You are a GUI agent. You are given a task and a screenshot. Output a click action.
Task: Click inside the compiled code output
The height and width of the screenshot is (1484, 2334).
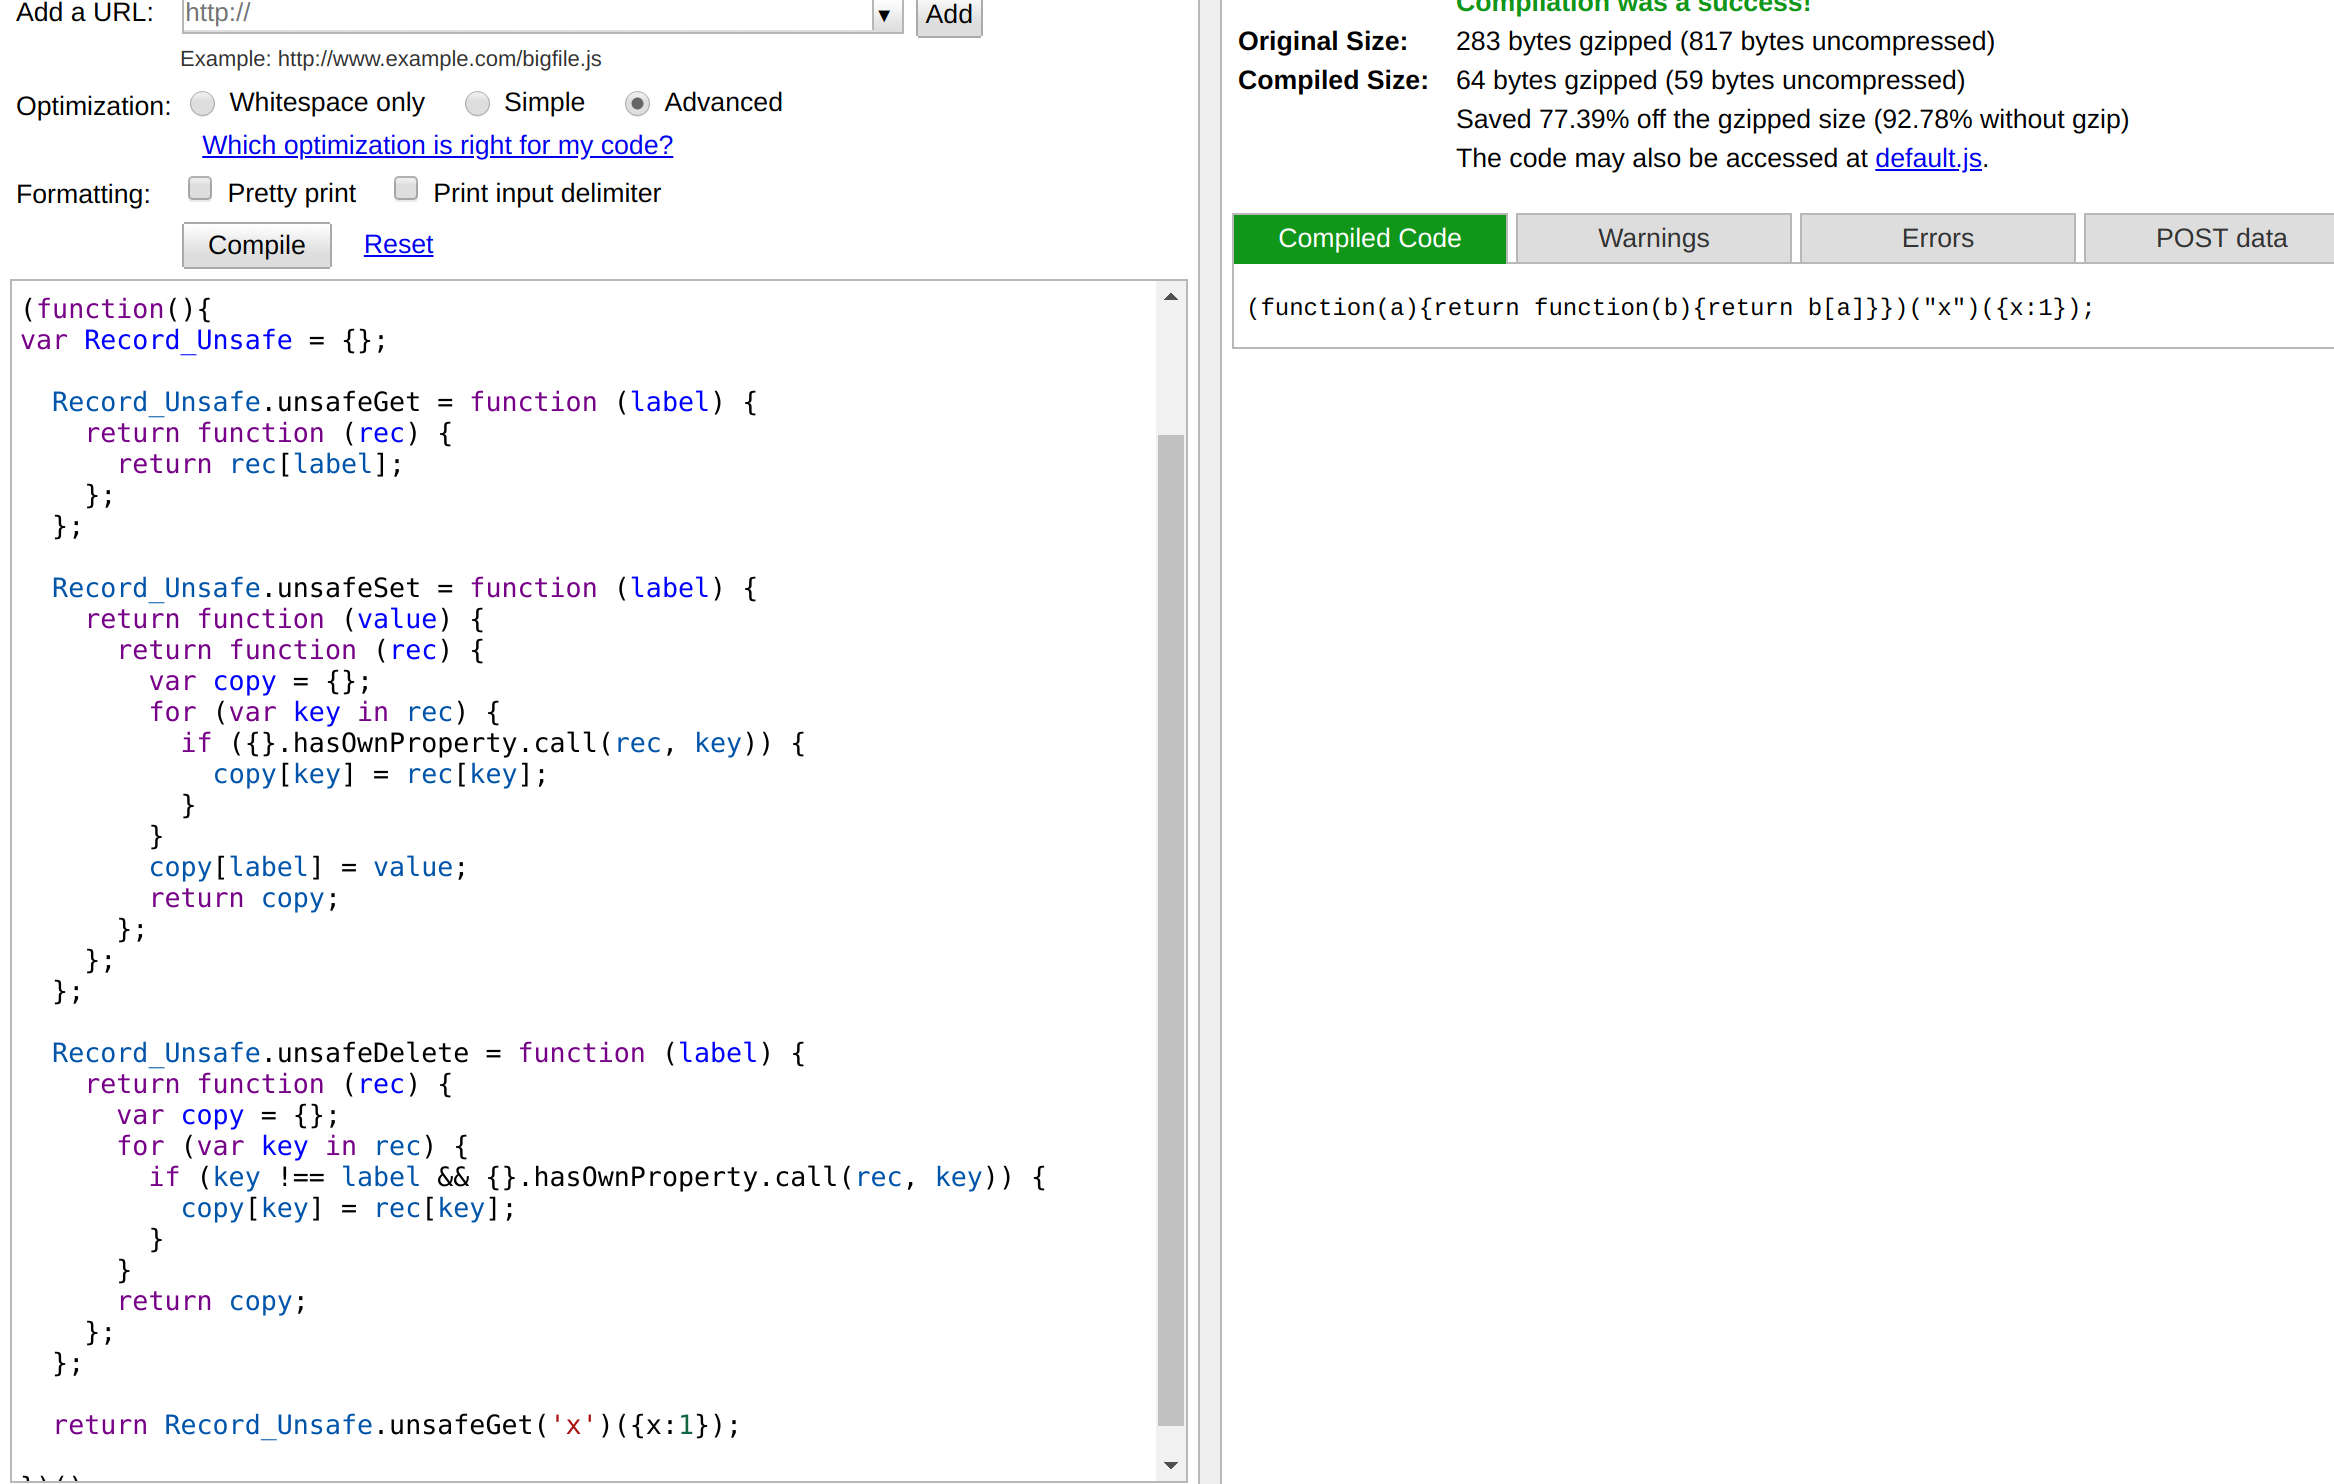pyautogui.click(x=1669, y=308)
